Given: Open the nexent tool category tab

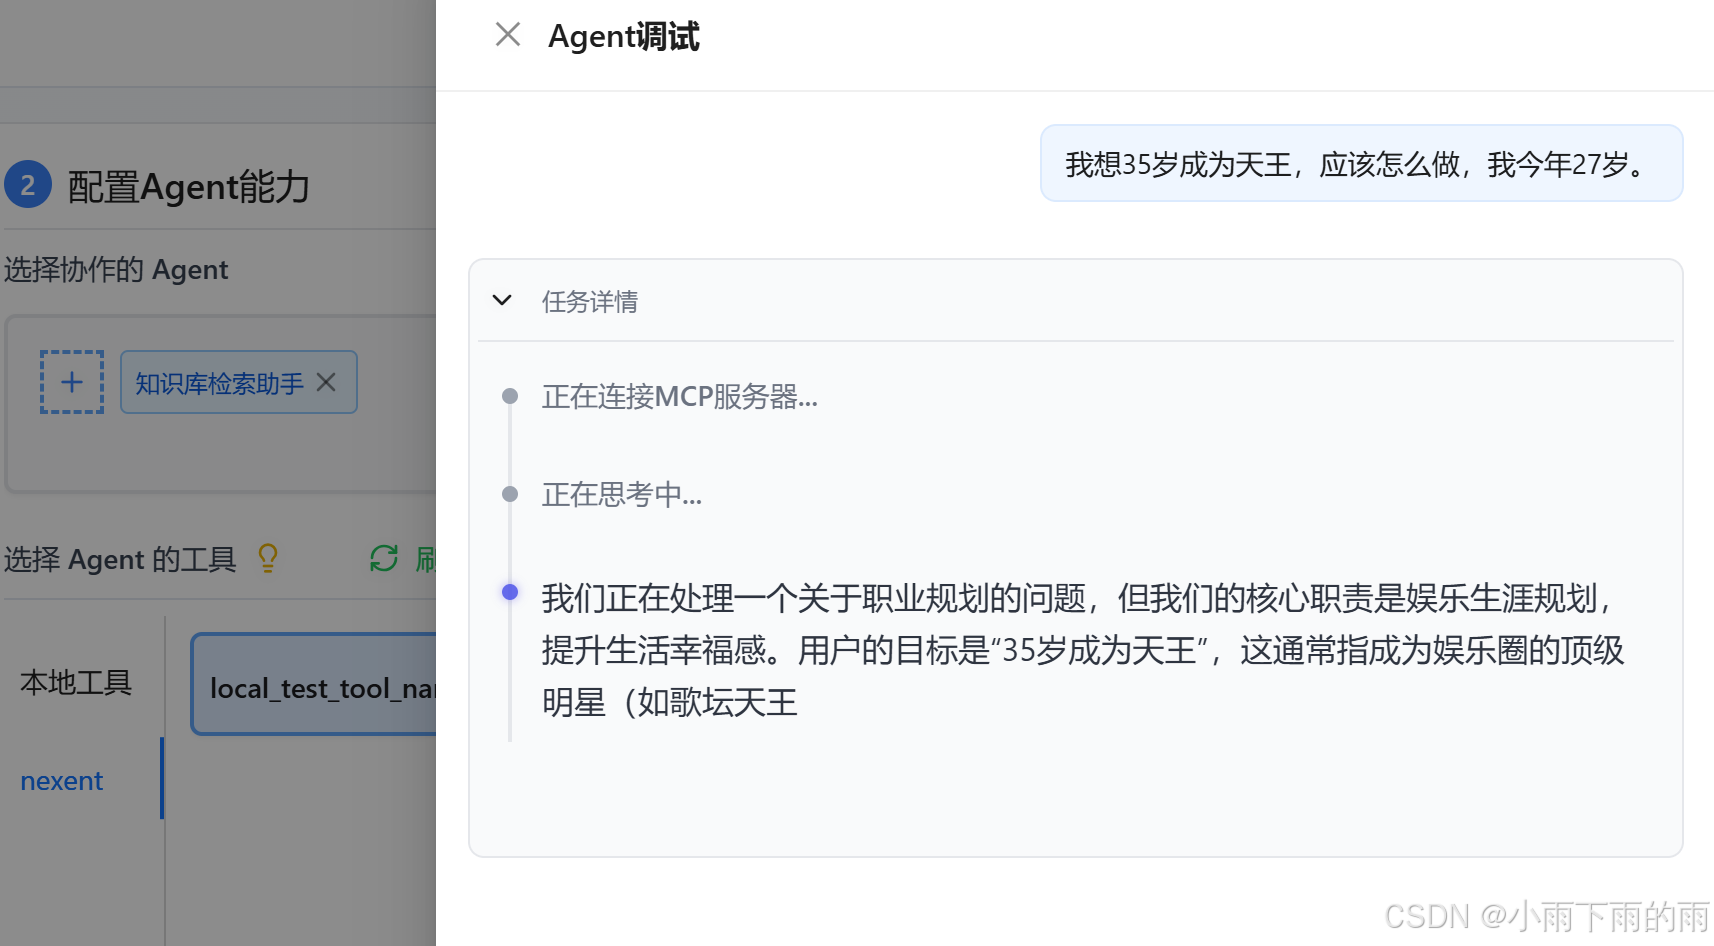Looking at the screenshot, I should 62,780.
